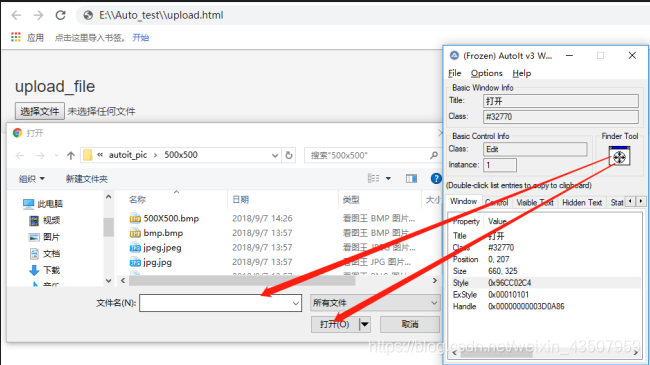Select file 500X500.bmp

click(171, 218)
